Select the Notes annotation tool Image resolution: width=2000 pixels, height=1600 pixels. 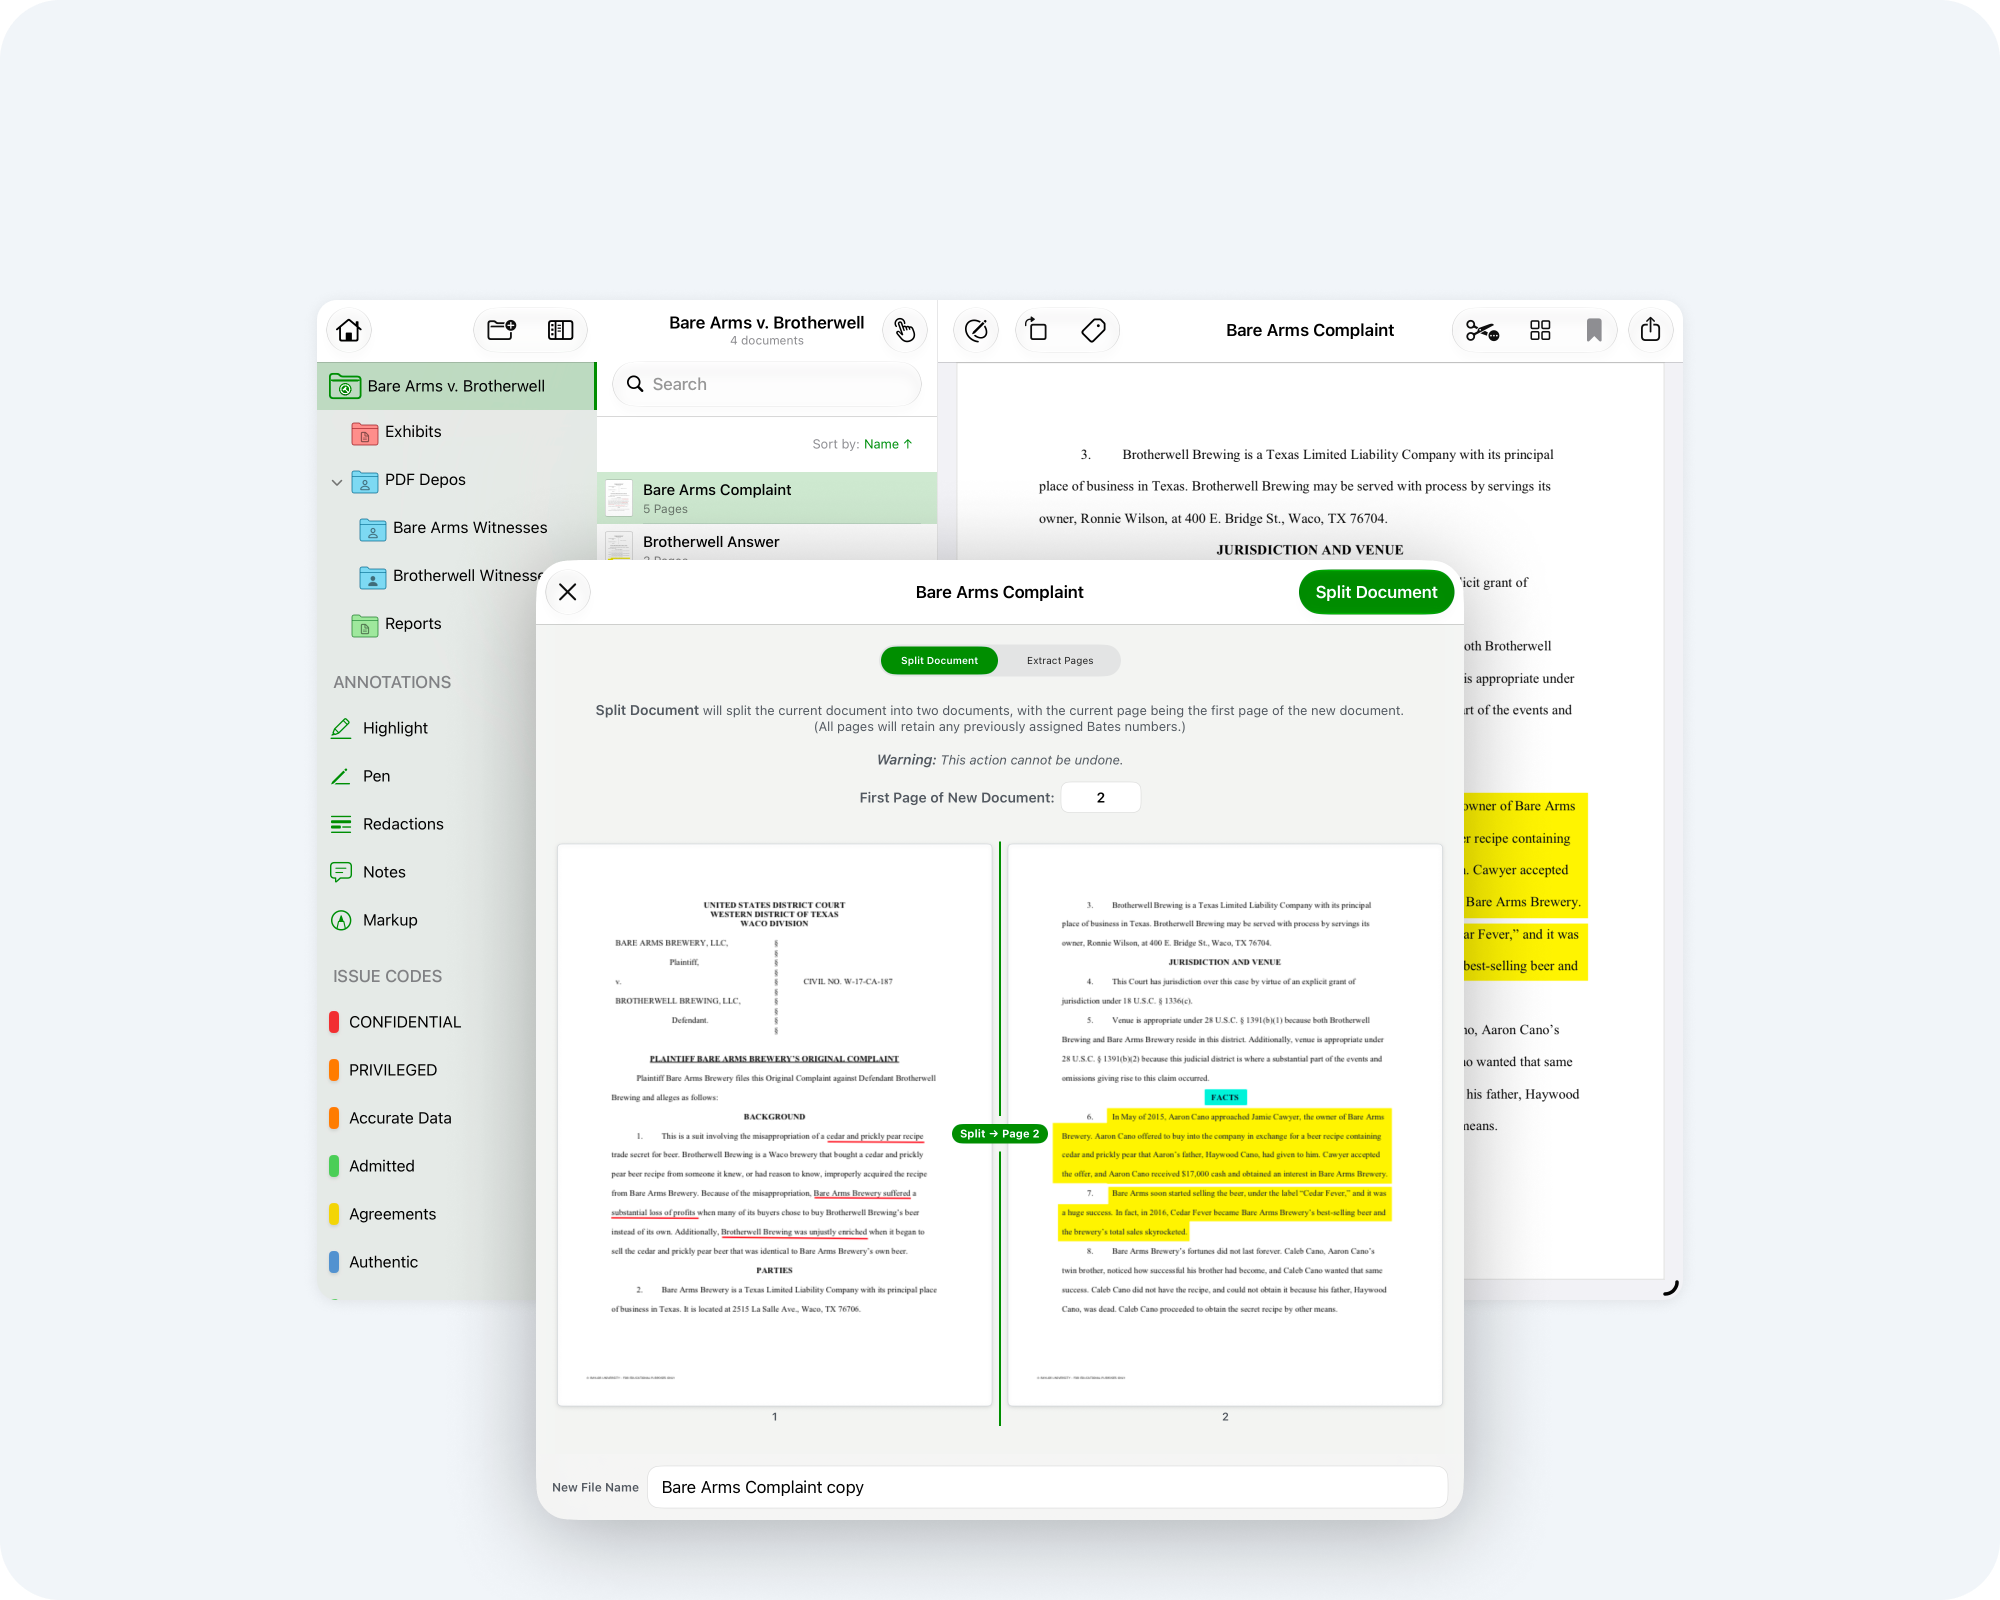[368, 872]
